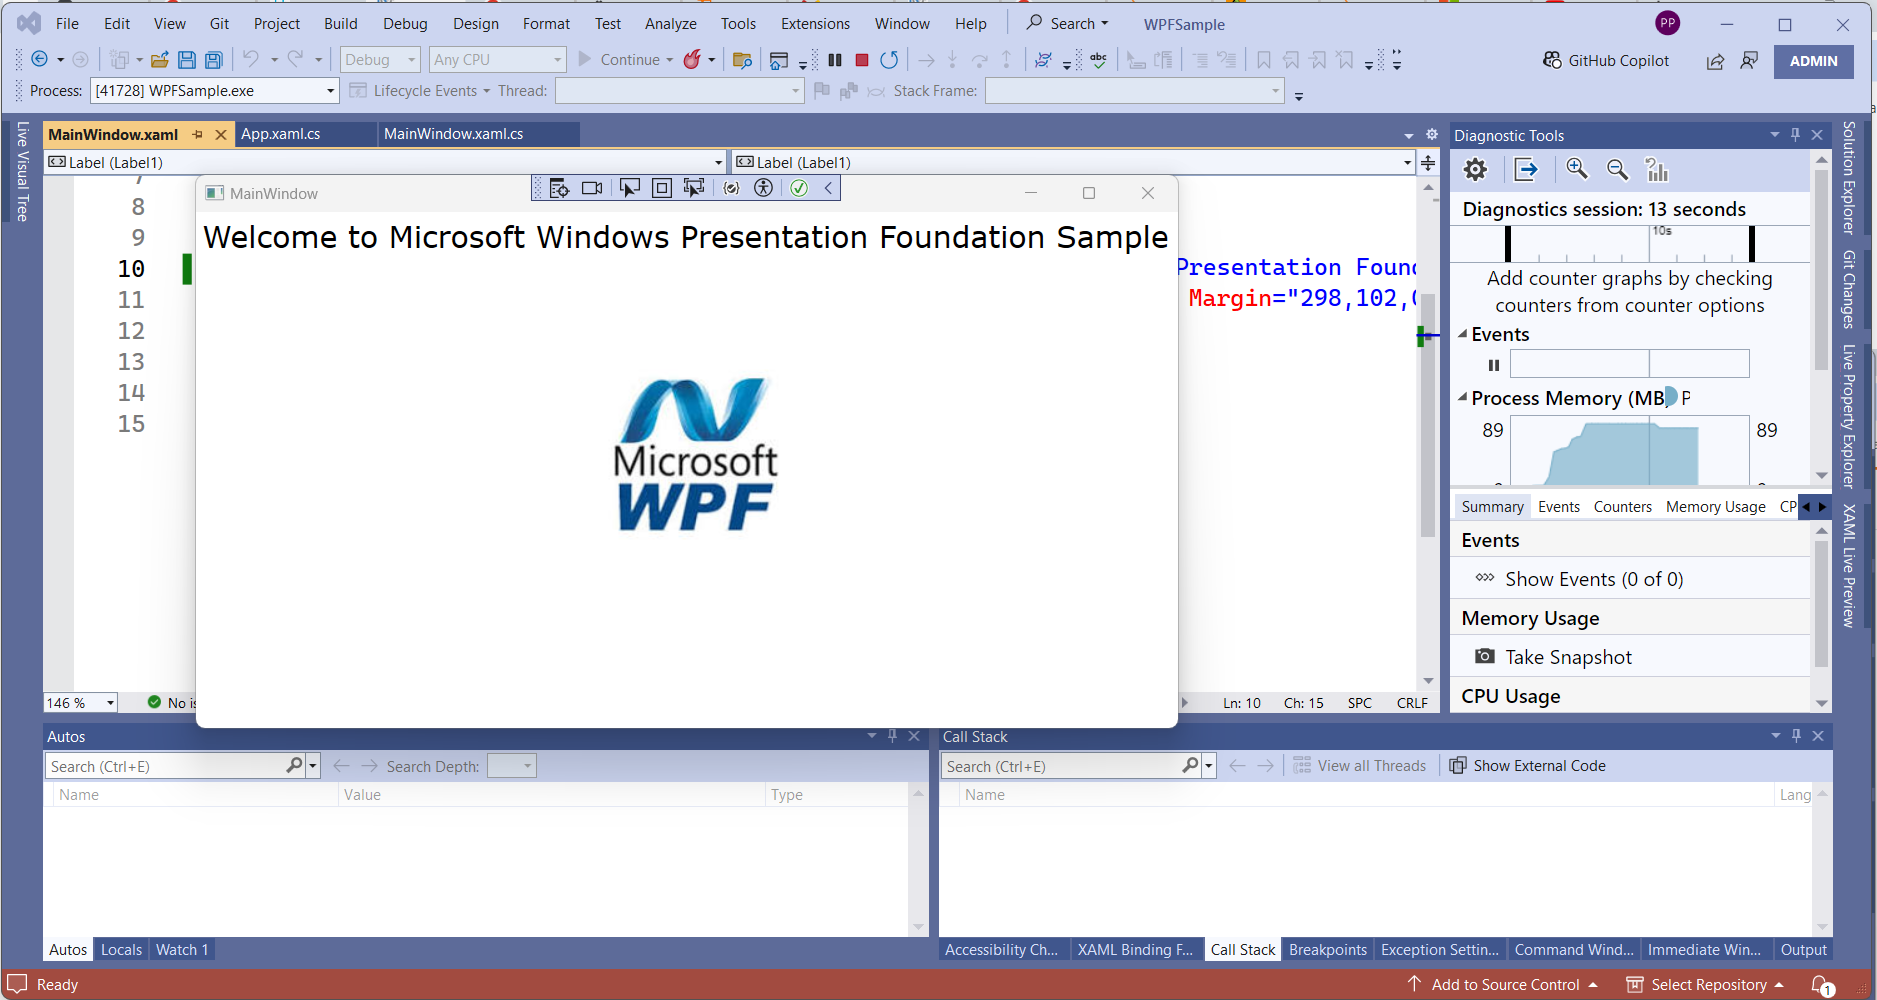Collapse the Process Memory graph section

[1463, 398]
